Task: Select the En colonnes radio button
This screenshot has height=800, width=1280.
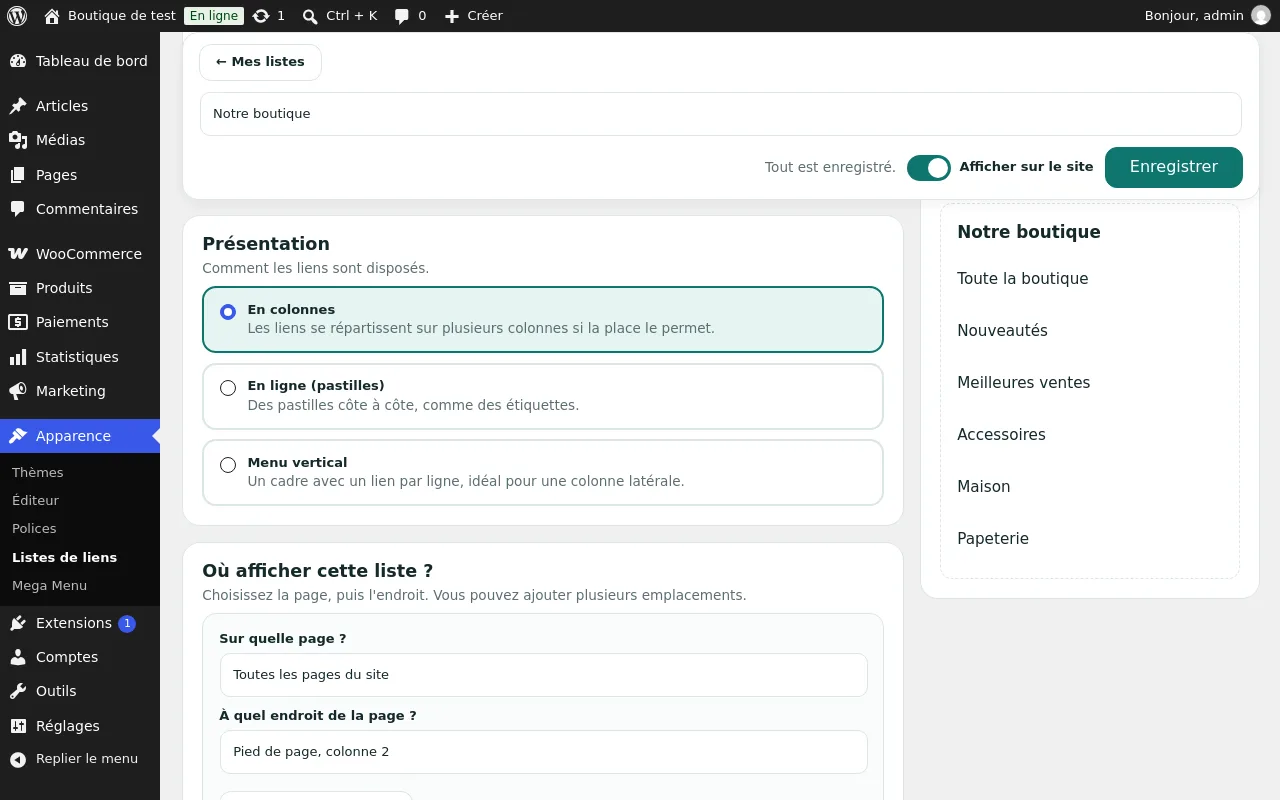Action: [x=228, y=312]
